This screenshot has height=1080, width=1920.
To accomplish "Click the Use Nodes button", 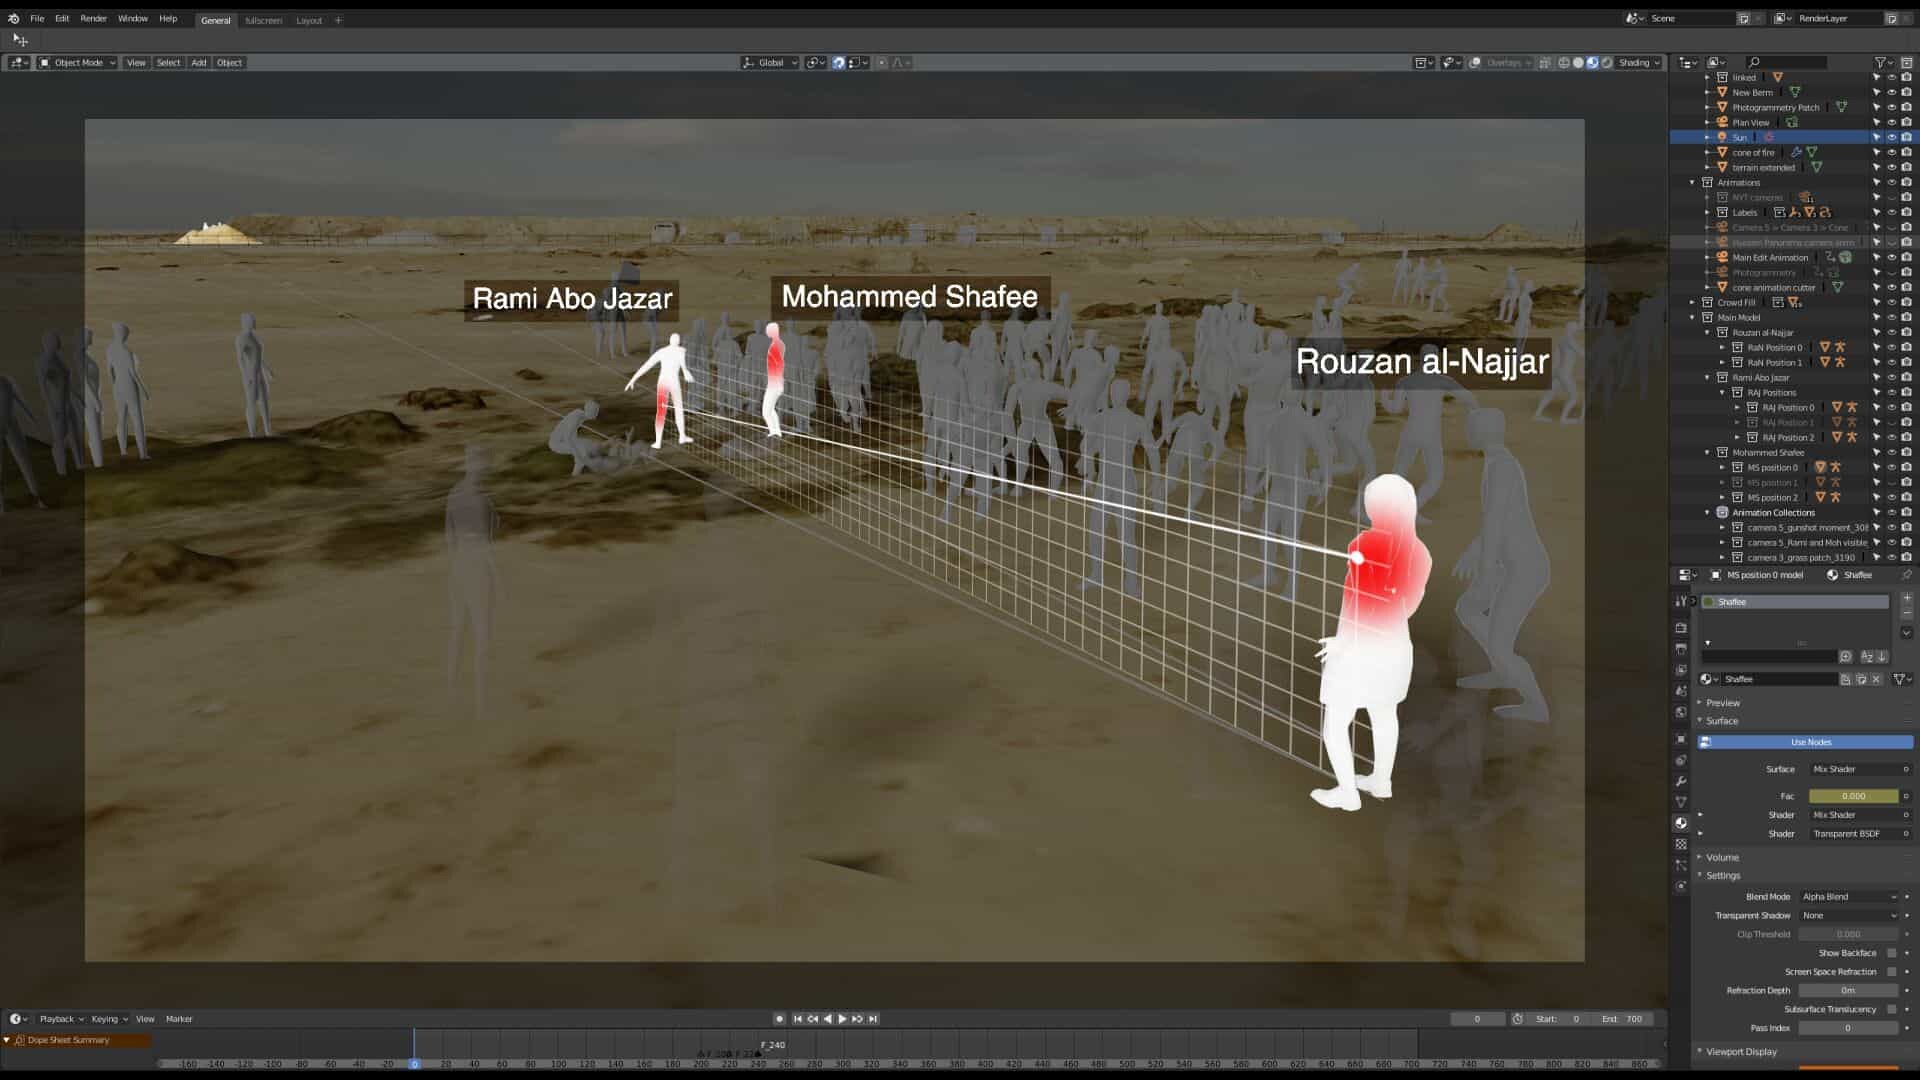I will pyautogui.click(x=1810, y=742).
